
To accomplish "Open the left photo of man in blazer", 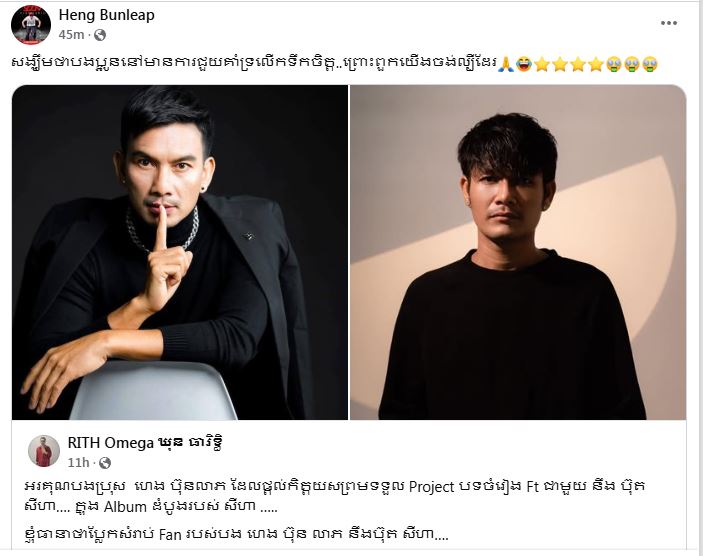I will [x=180, y=252].
